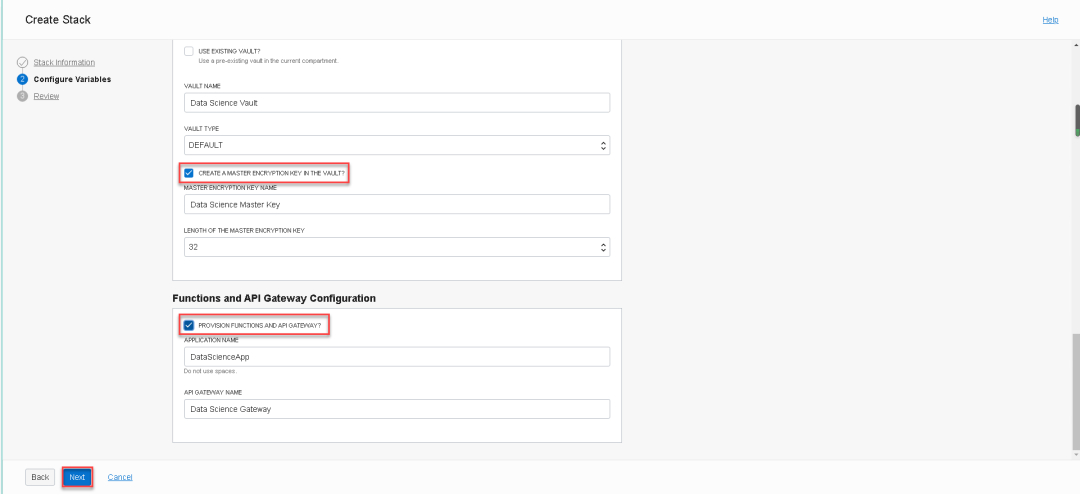Cancel the stack creation
1080x494 pixels.
(x=120, y=477)
